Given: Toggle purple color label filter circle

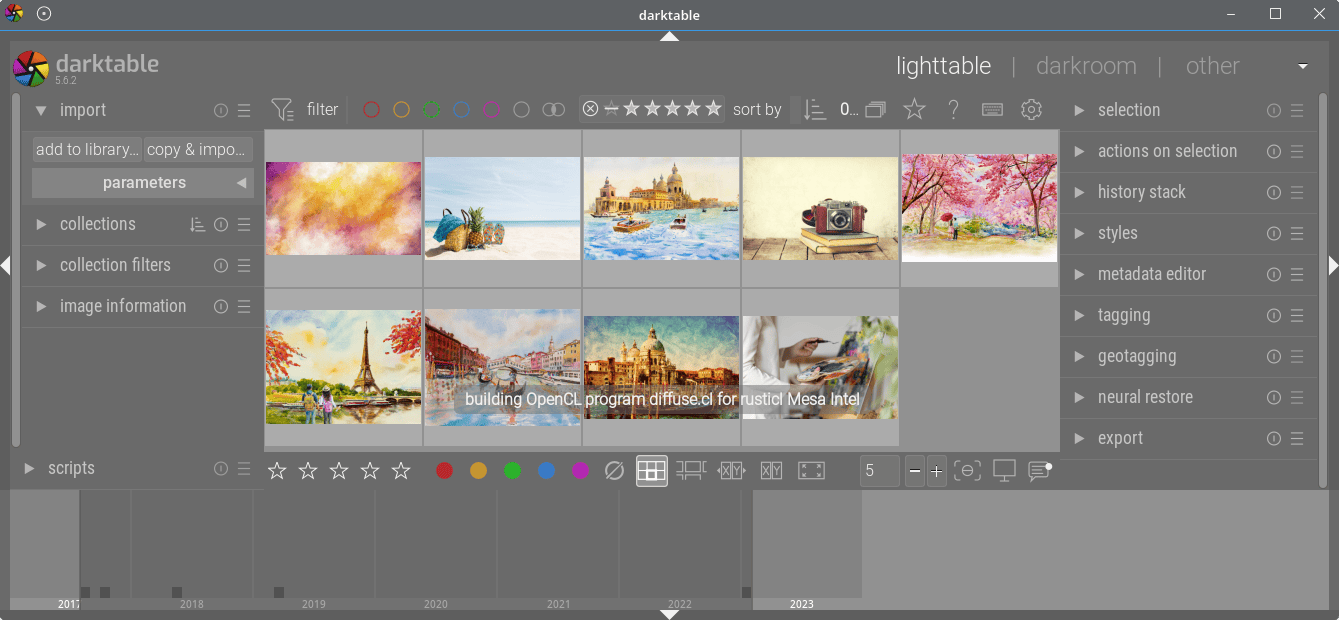Looking at the screenshot, I should pos(491,110).
